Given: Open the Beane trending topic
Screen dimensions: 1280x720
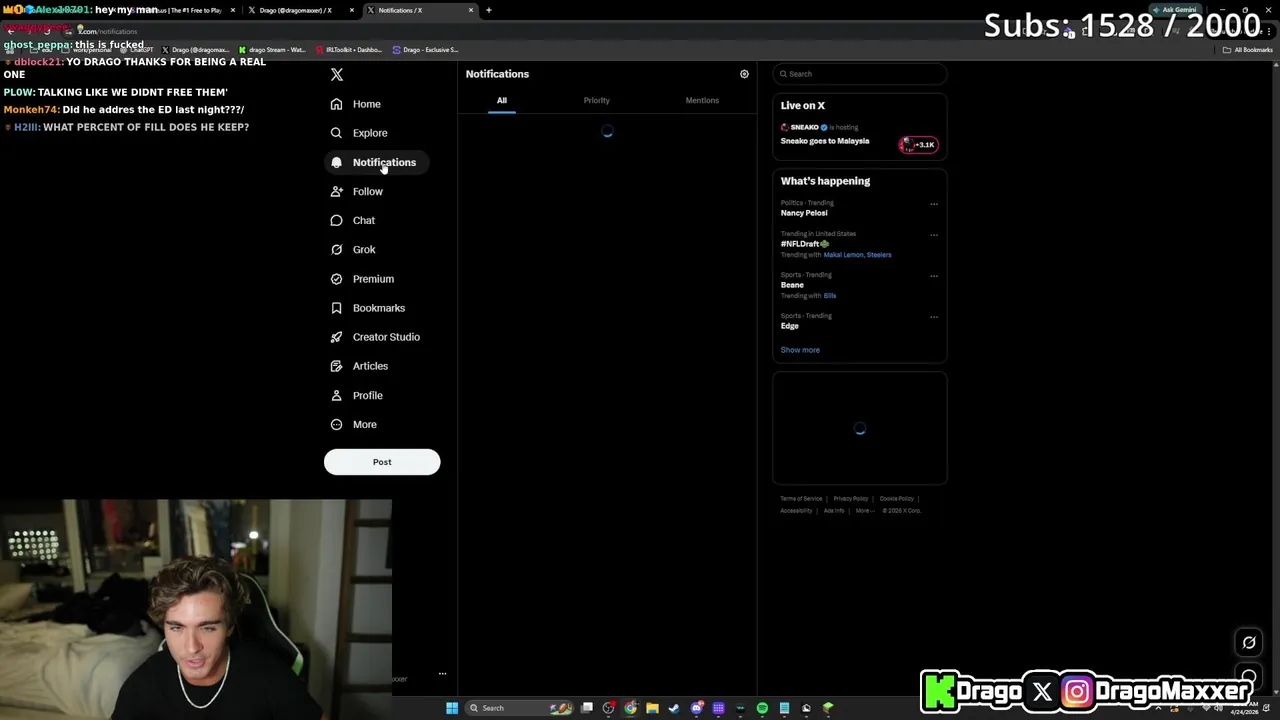Looking at the screenshot, I should 792,285.
